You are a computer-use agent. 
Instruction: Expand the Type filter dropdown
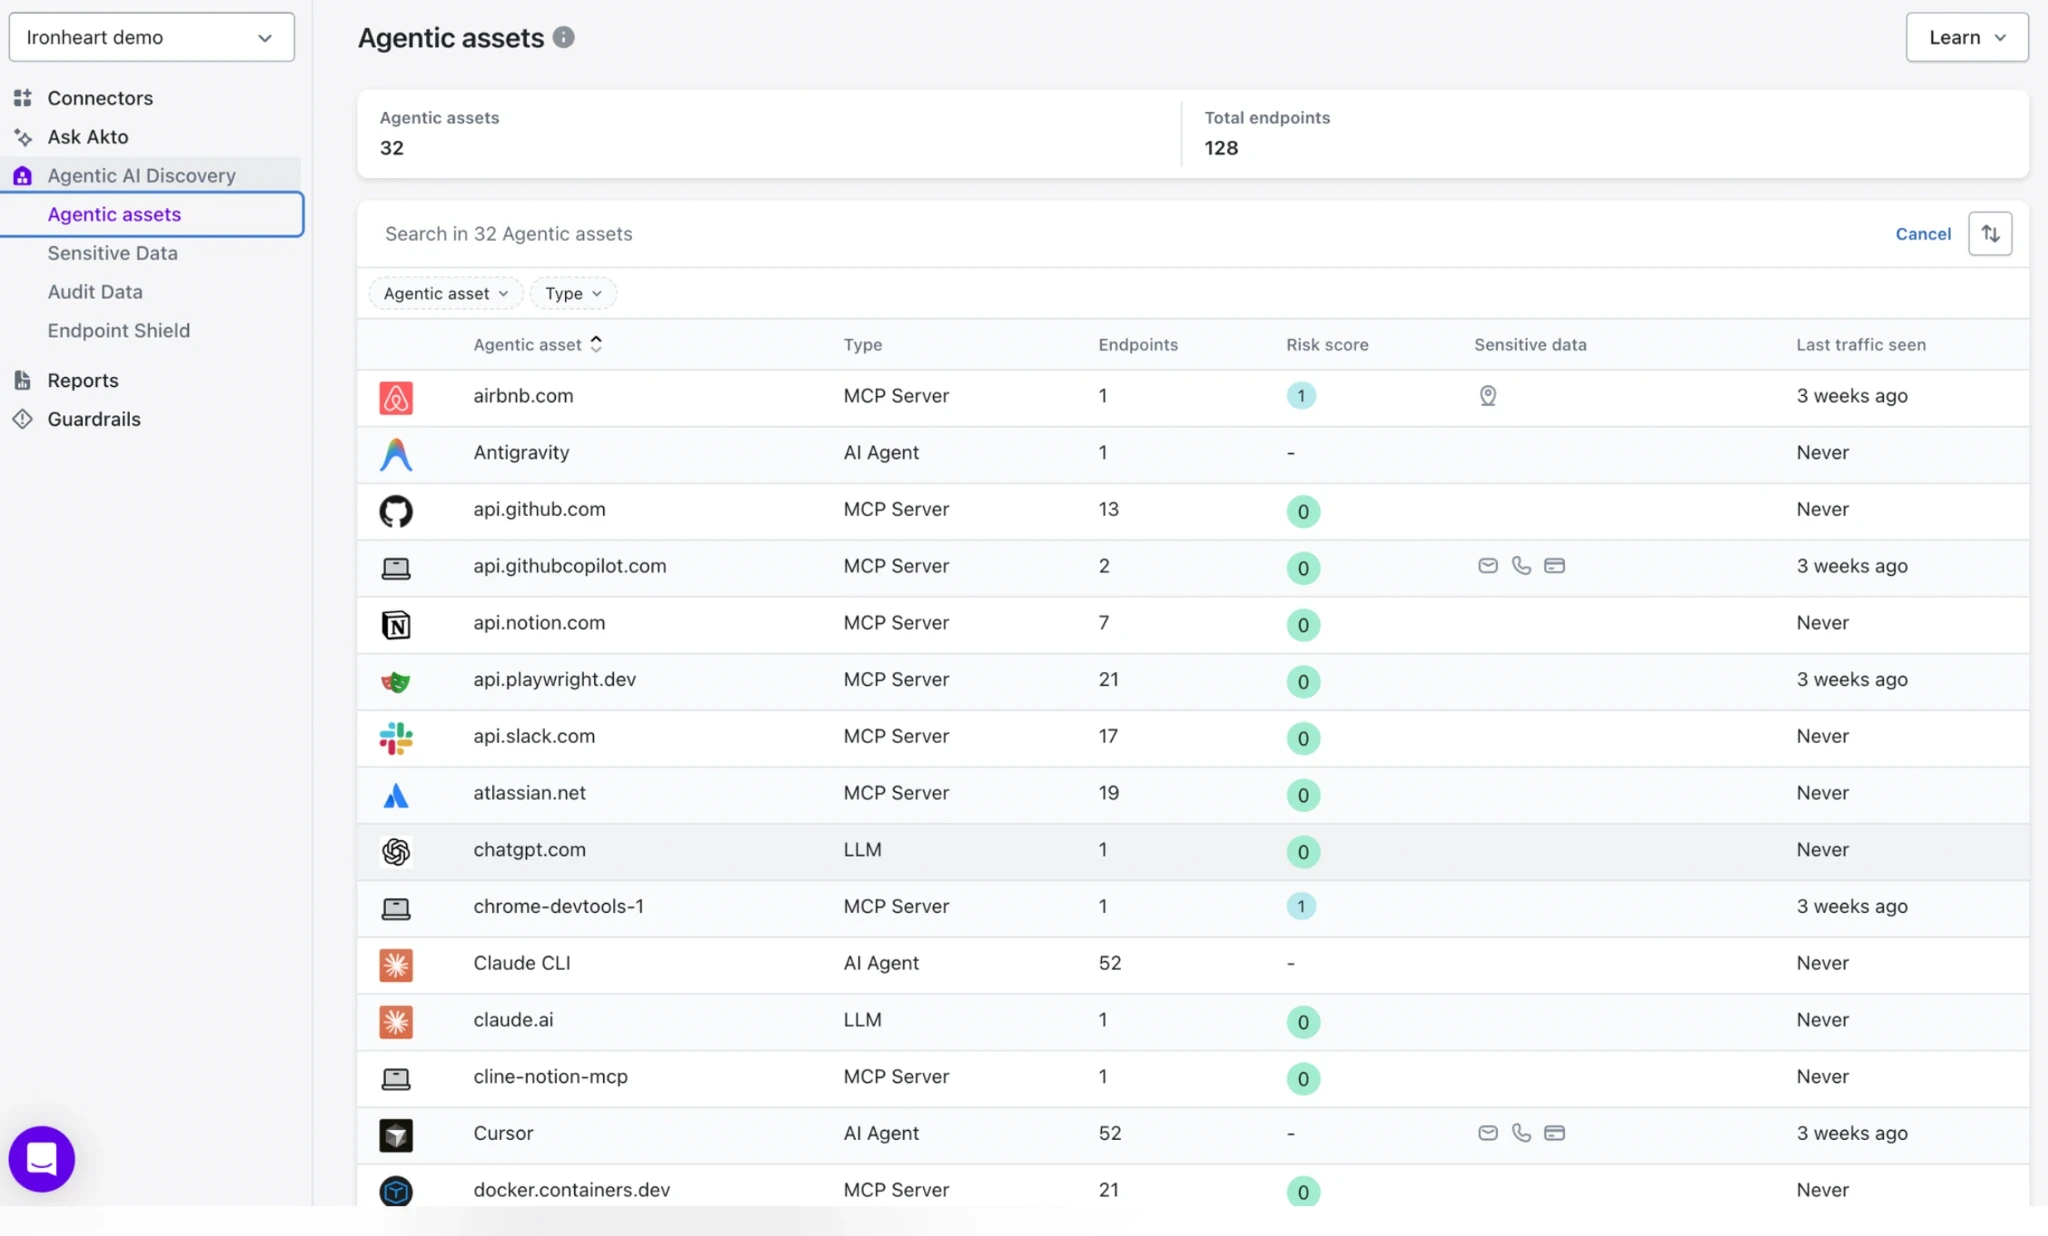click(573, 293)
